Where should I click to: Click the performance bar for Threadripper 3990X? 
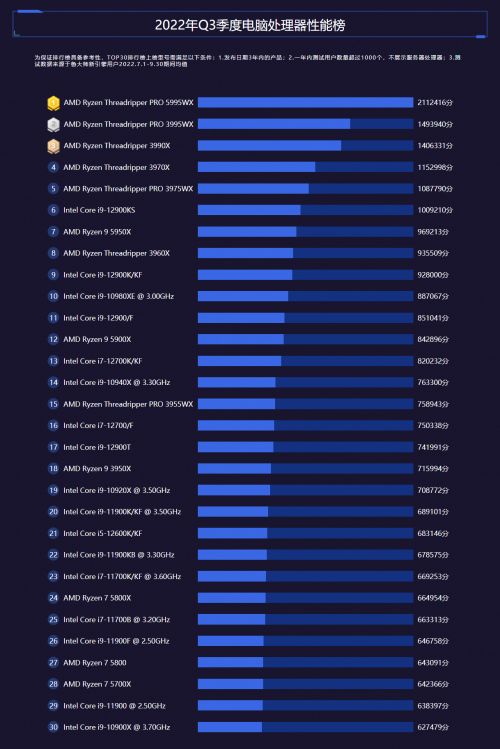[x=306, y=146]
